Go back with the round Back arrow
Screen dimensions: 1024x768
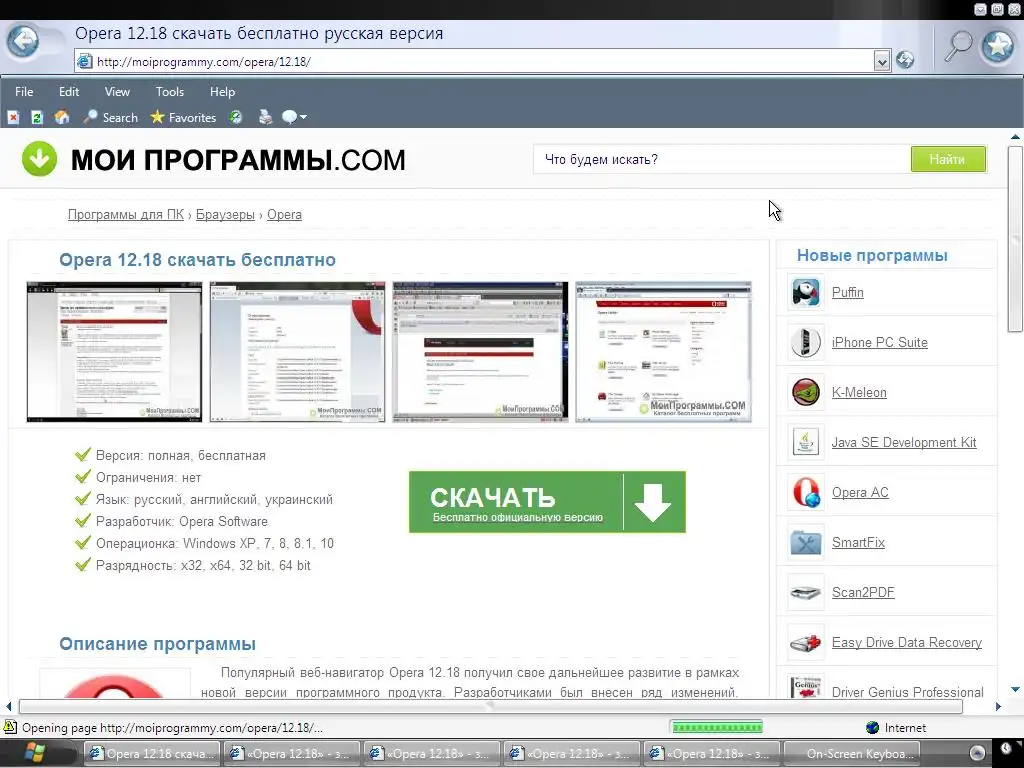(23, 42)
